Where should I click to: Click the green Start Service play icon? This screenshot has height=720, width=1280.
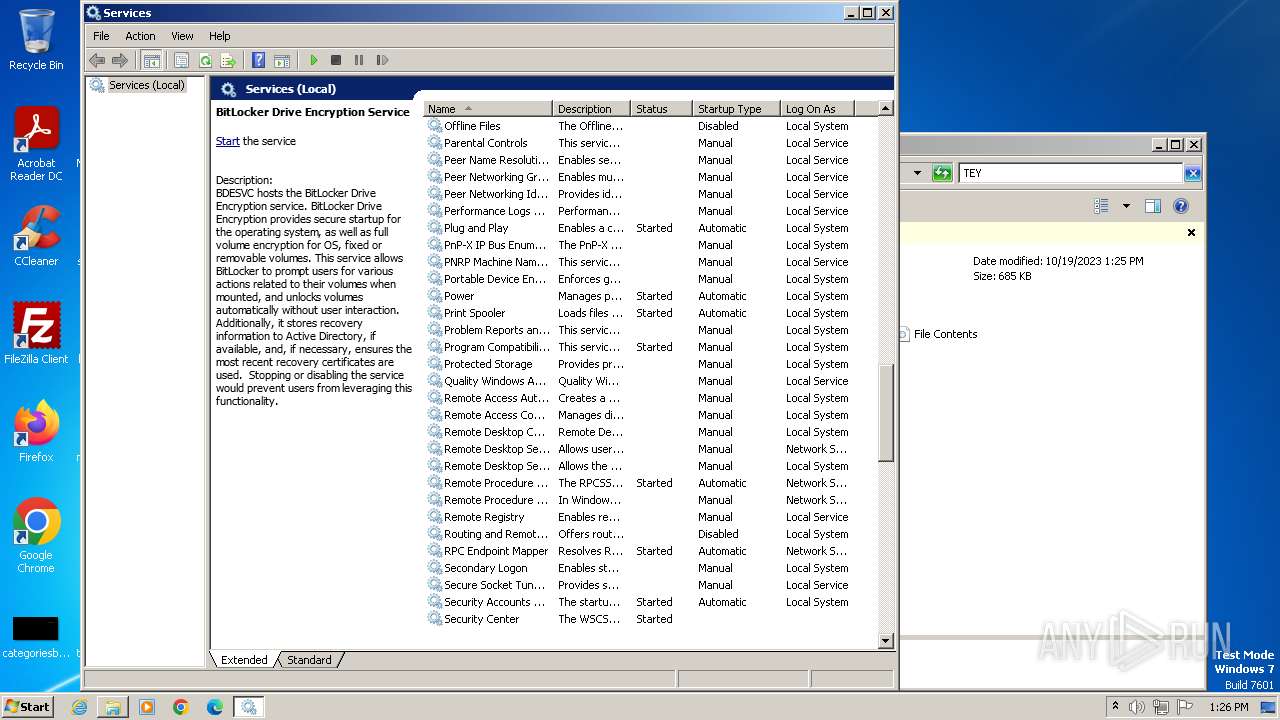[313, 60]
